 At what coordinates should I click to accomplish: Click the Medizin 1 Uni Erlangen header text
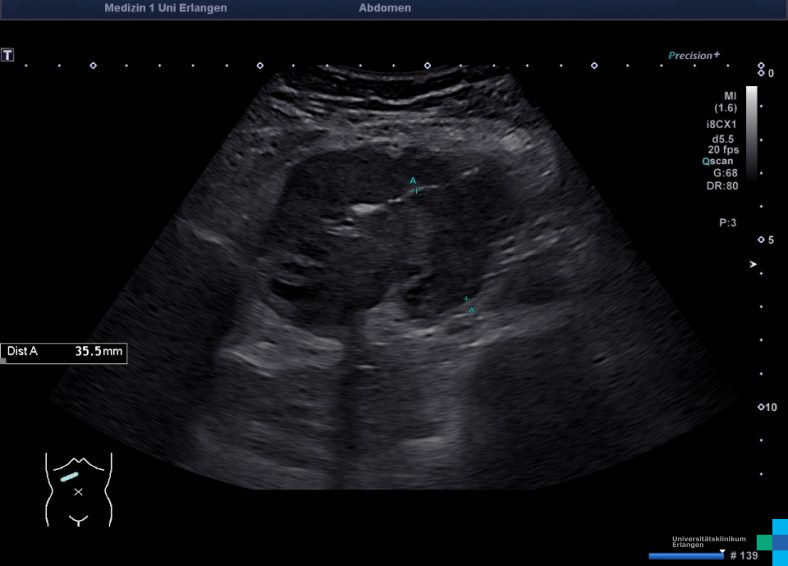165,8
